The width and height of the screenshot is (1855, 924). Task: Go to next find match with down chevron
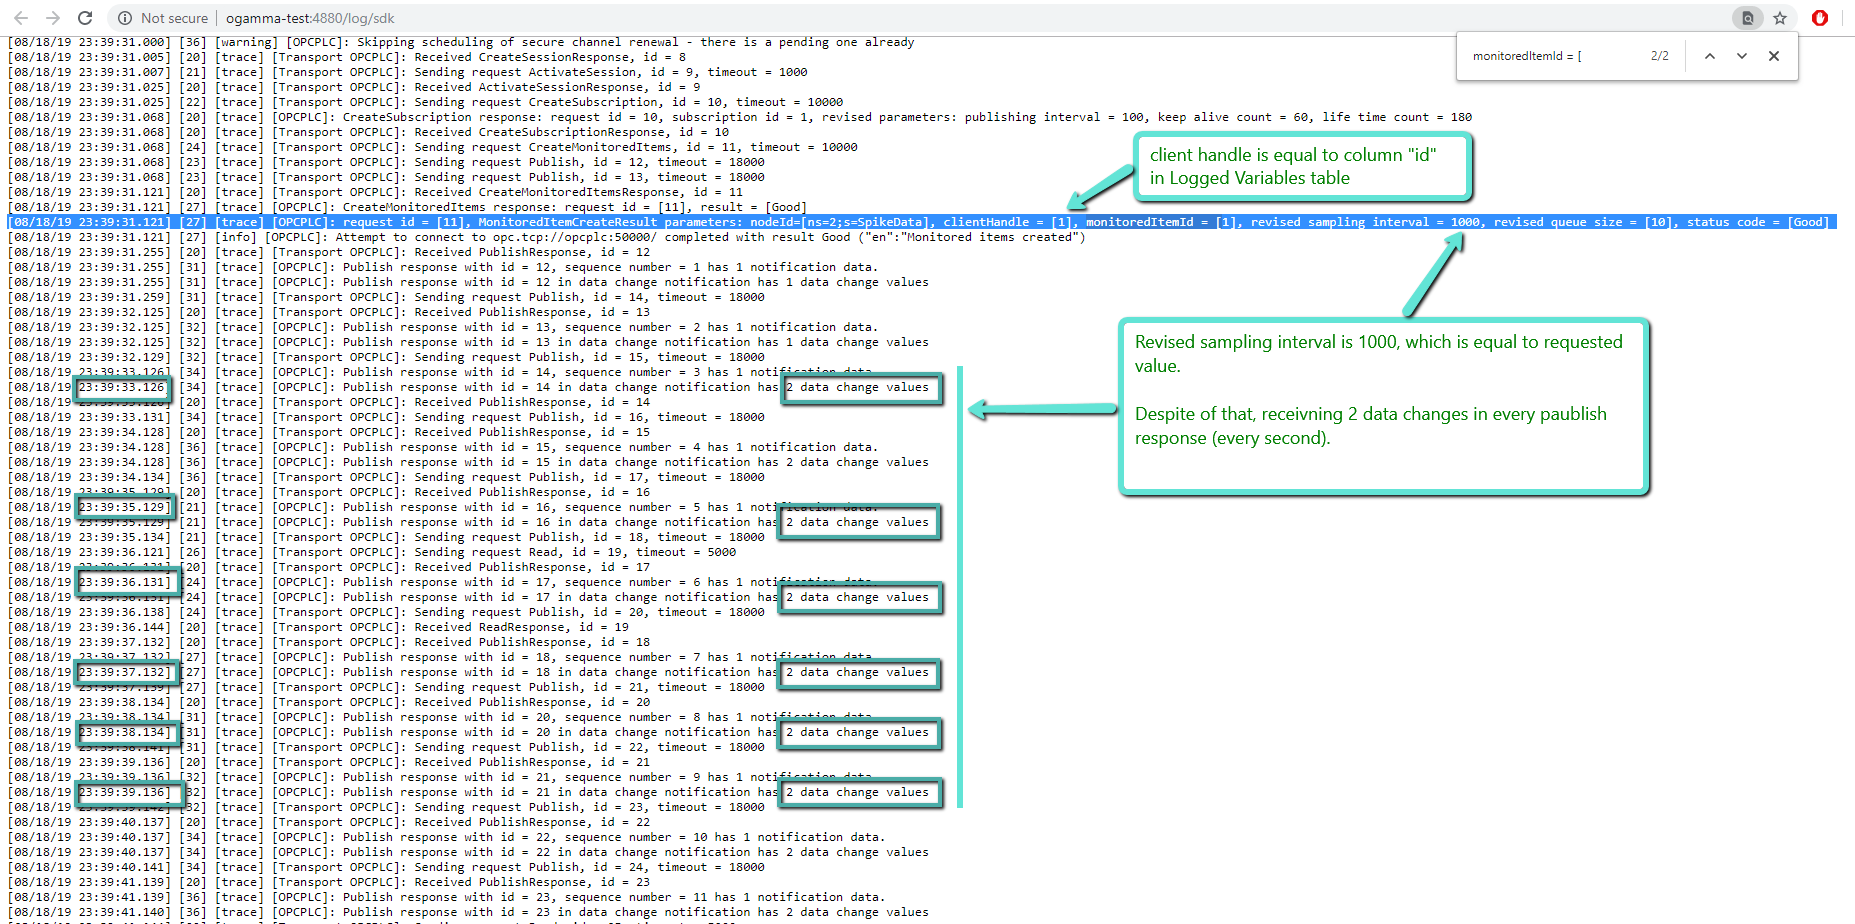coord(1742,56)
